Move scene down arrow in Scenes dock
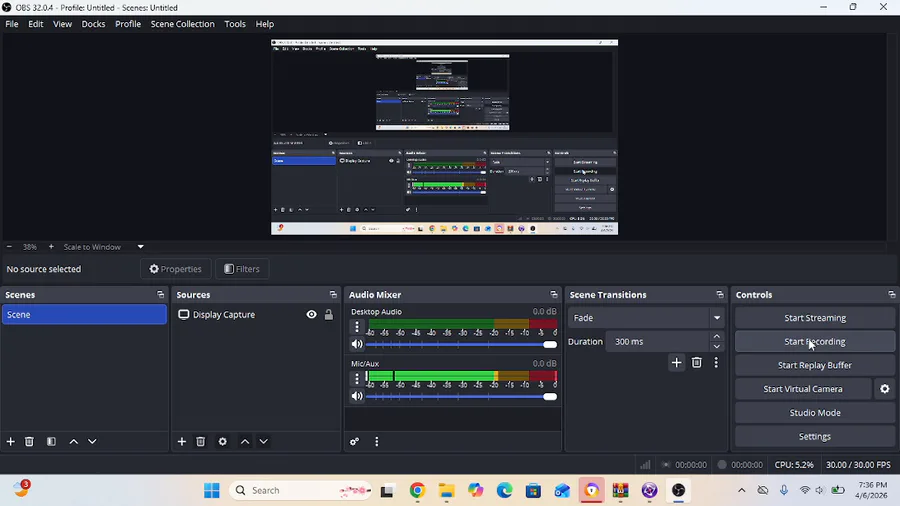Screen dimensions: 900x506 click(92, 441)
